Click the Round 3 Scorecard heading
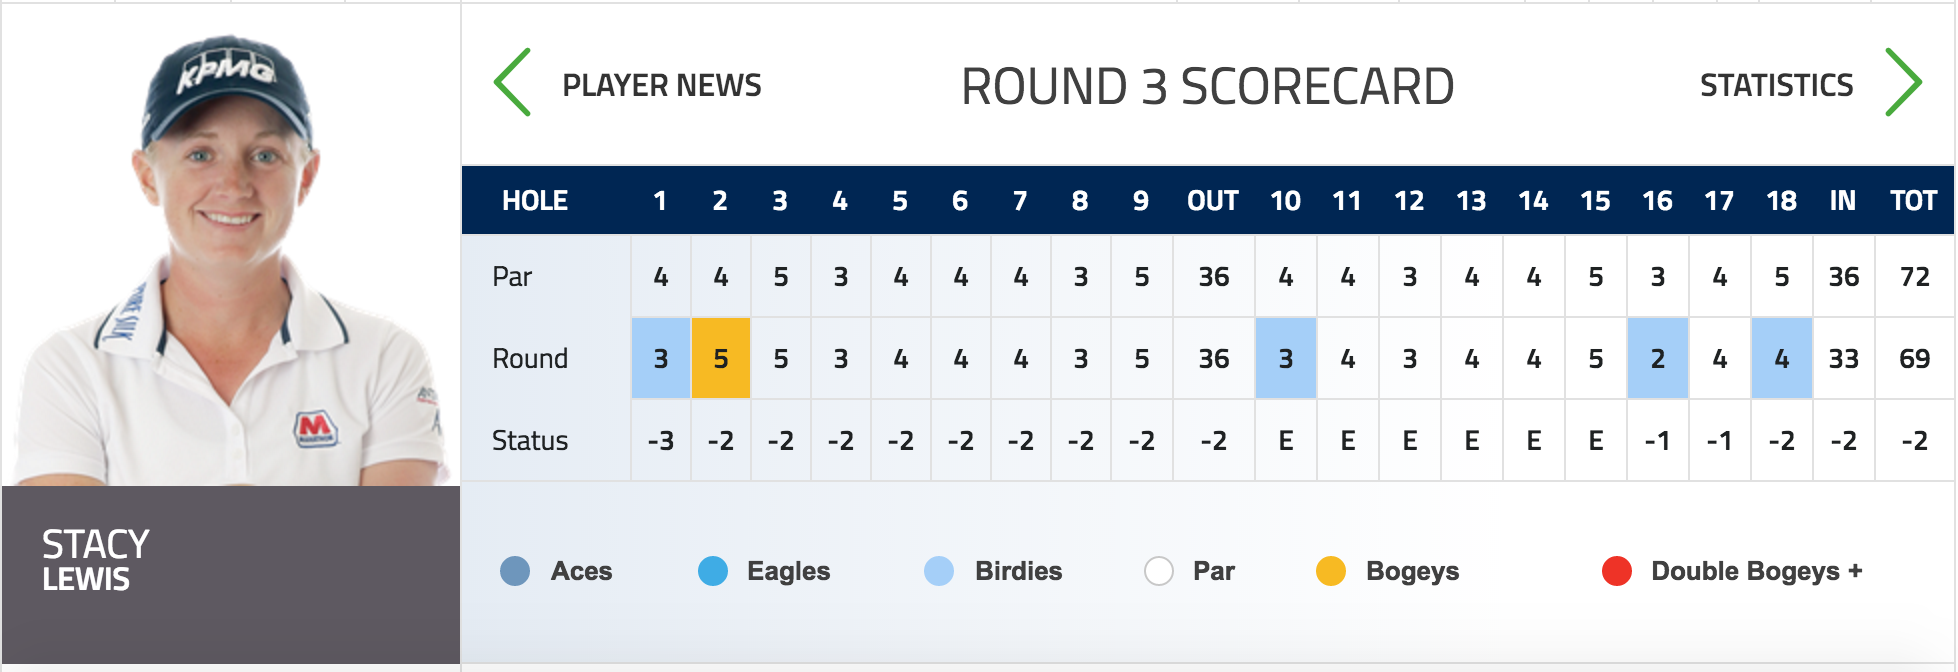 (x=1207, y=87)
